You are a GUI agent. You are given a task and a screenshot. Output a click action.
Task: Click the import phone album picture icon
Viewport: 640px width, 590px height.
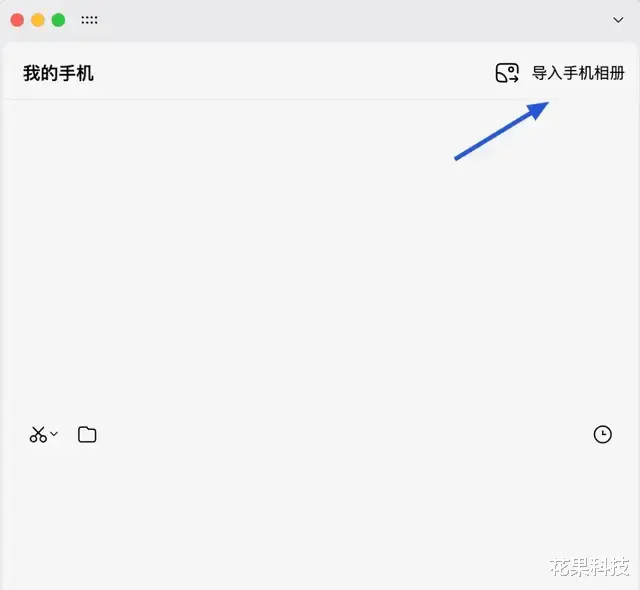[507, 73]
